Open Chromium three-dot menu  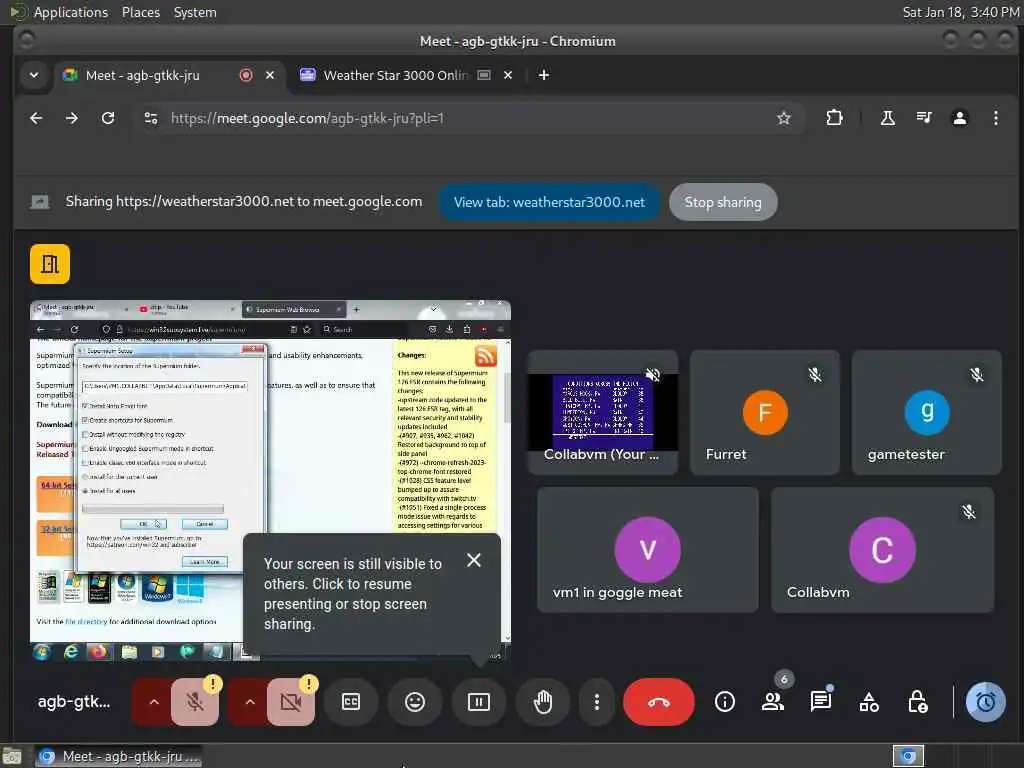(x=995, y=118)
